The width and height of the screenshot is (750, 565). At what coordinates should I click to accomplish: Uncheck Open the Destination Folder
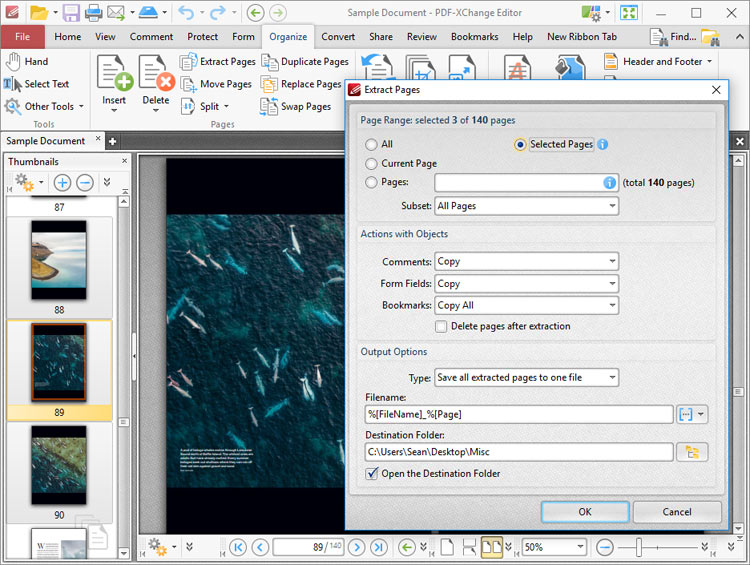[372, 474]
